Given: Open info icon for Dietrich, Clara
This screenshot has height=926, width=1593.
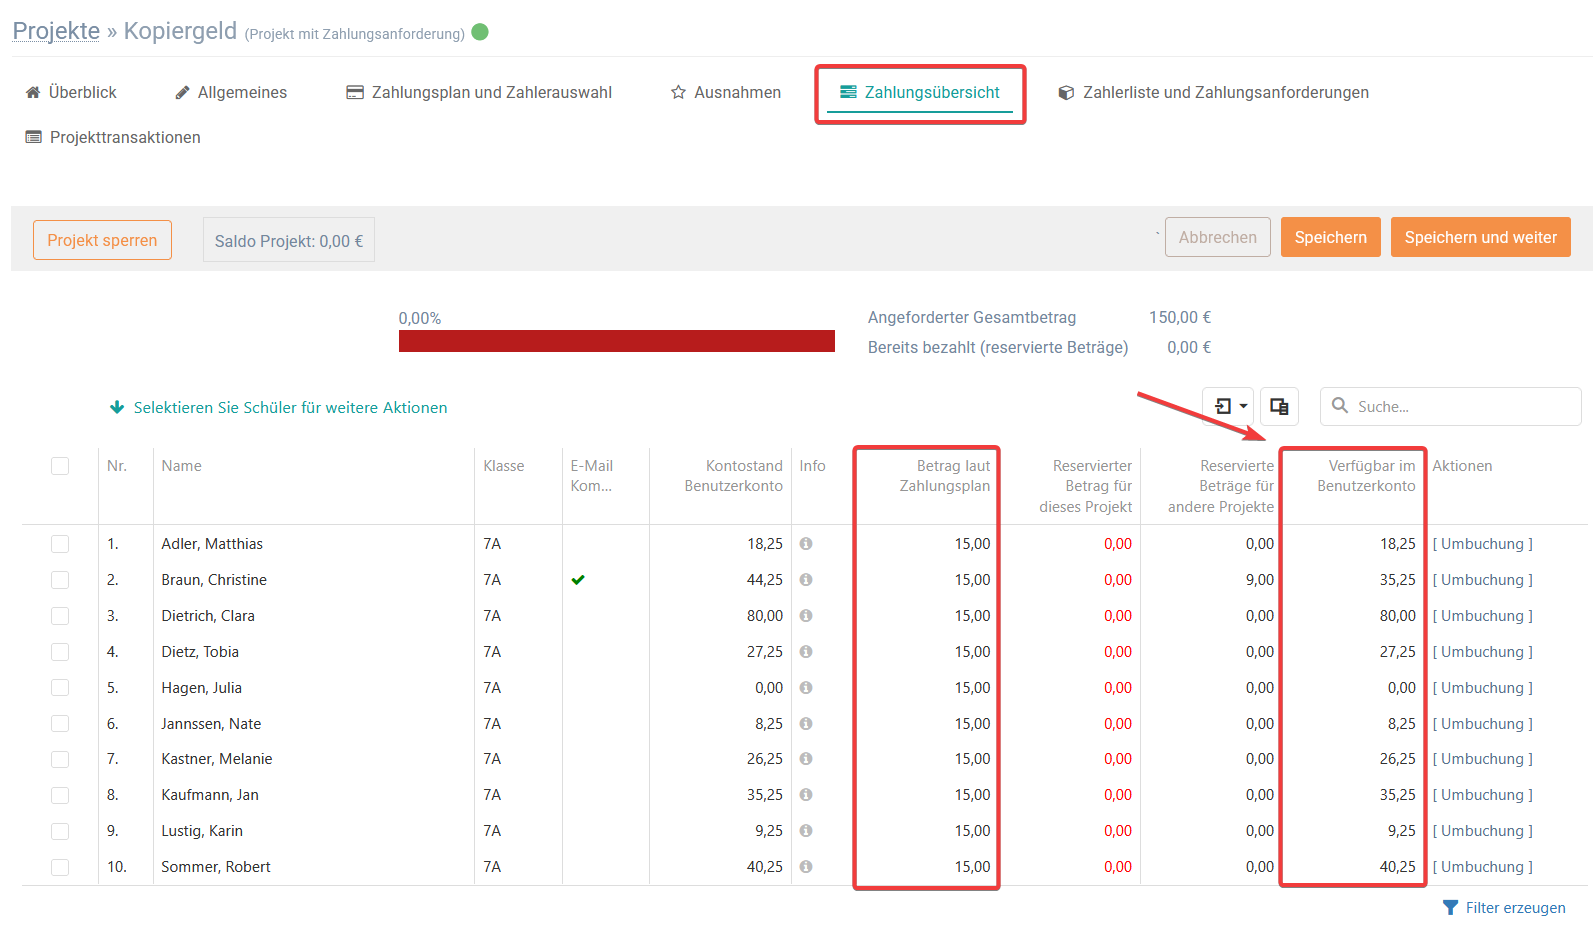Looking at the screenshot, I should coord(806,616).
